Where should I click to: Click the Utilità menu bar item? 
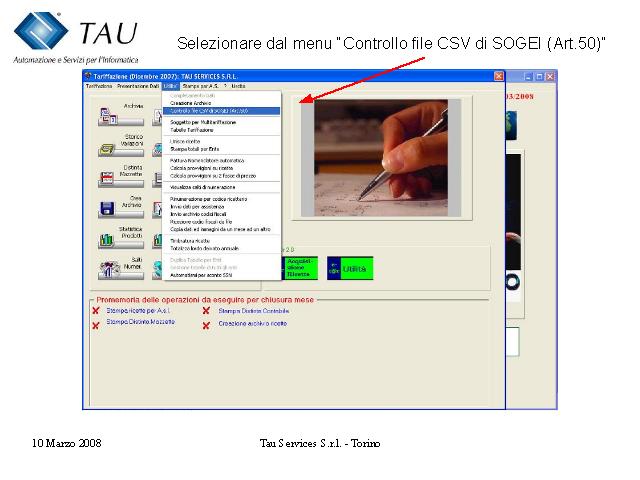tap(170, 86)
